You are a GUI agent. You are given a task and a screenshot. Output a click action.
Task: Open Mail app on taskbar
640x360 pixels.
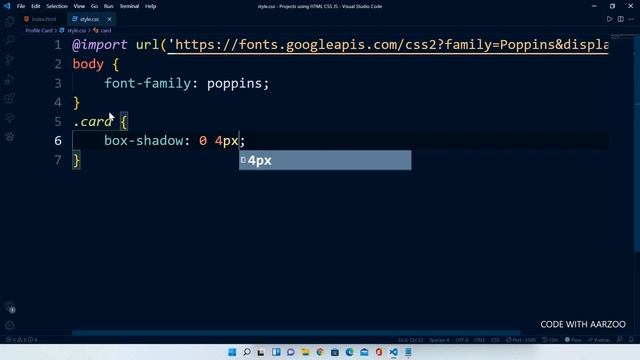point(364,352)
